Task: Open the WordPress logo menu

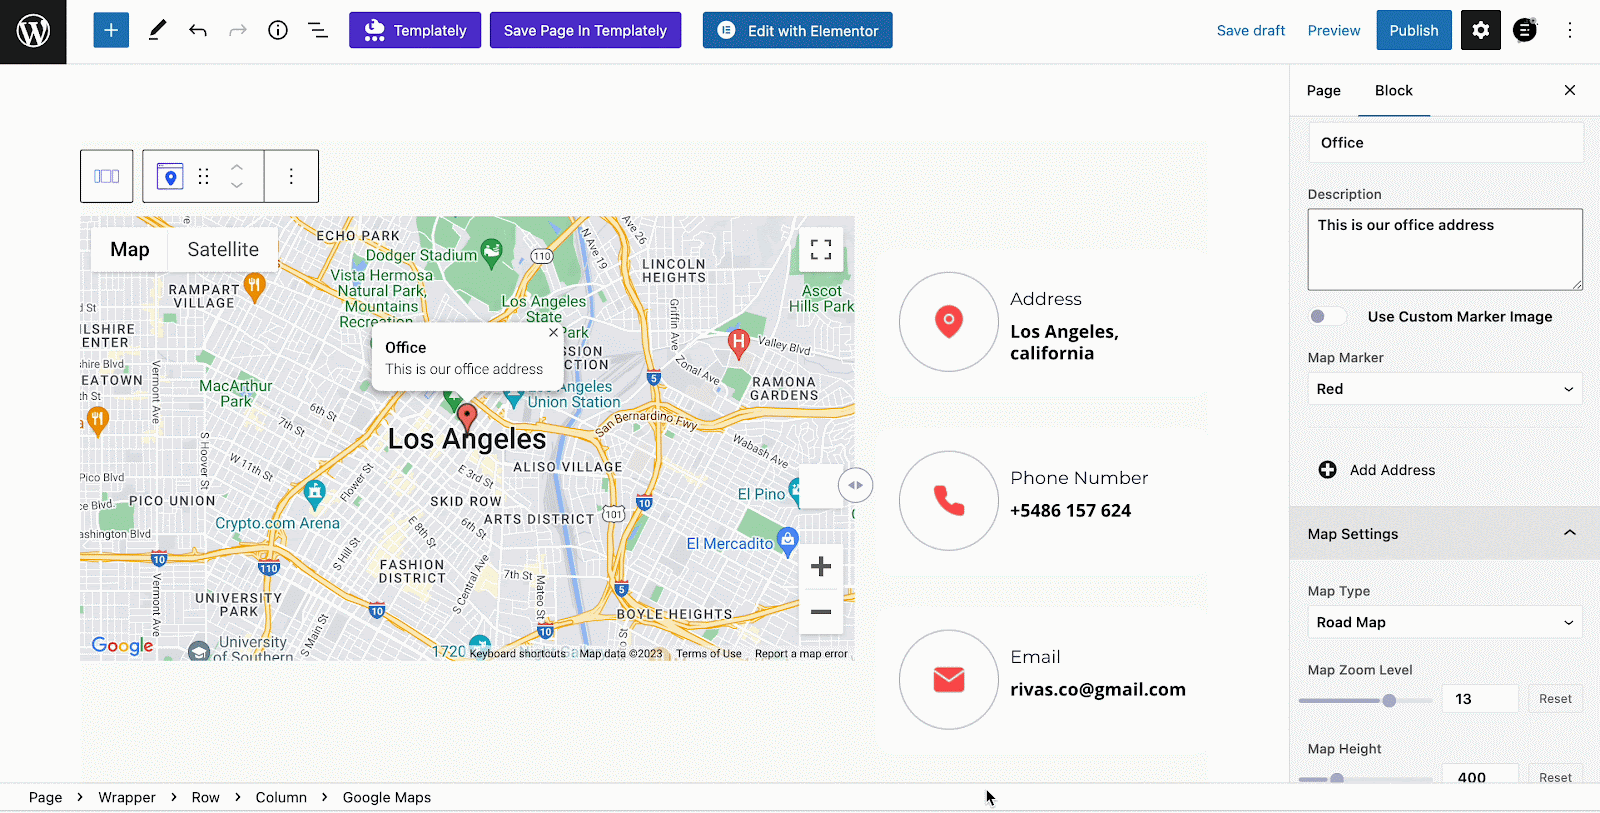Action: pyautogui.click(x=33, y=31)
